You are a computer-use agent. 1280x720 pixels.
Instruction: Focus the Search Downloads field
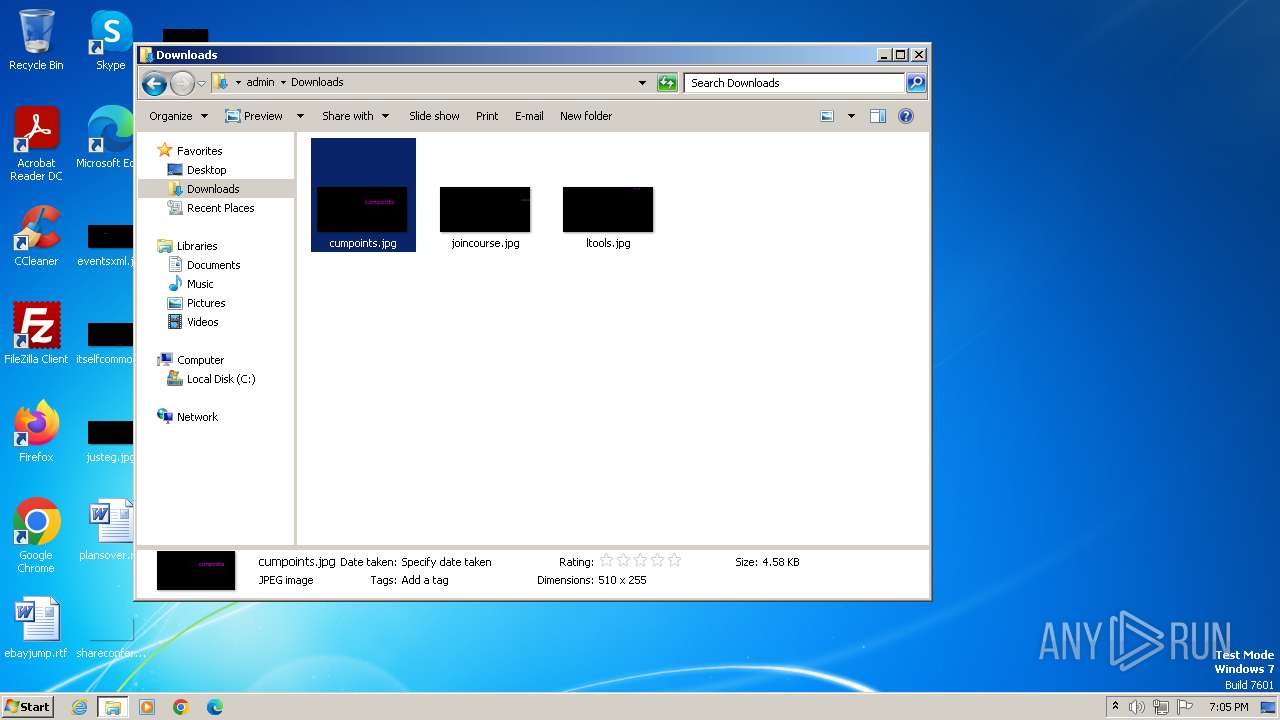click(x=794, y=83)
